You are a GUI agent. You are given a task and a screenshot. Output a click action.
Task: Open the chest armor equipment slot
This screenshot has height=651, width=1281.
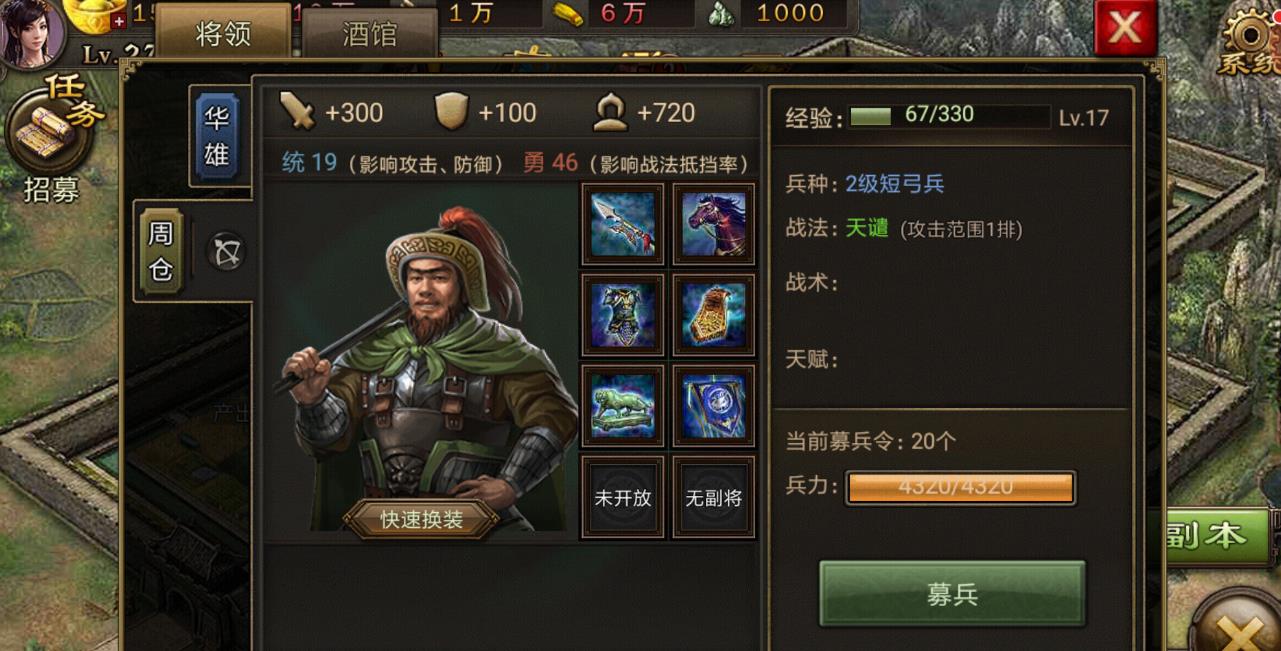pyautogui.click(x=622, y=315)
